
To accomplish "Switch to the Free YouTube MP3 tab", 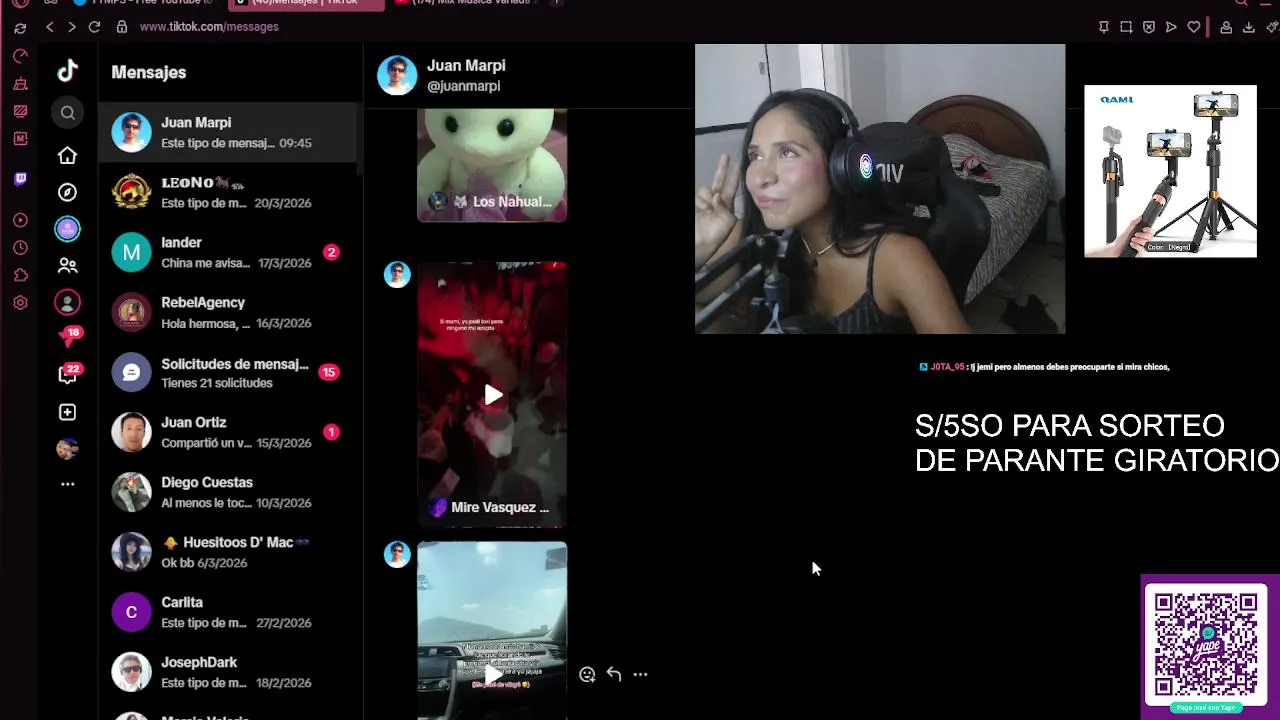I will [x=145, y=4].
